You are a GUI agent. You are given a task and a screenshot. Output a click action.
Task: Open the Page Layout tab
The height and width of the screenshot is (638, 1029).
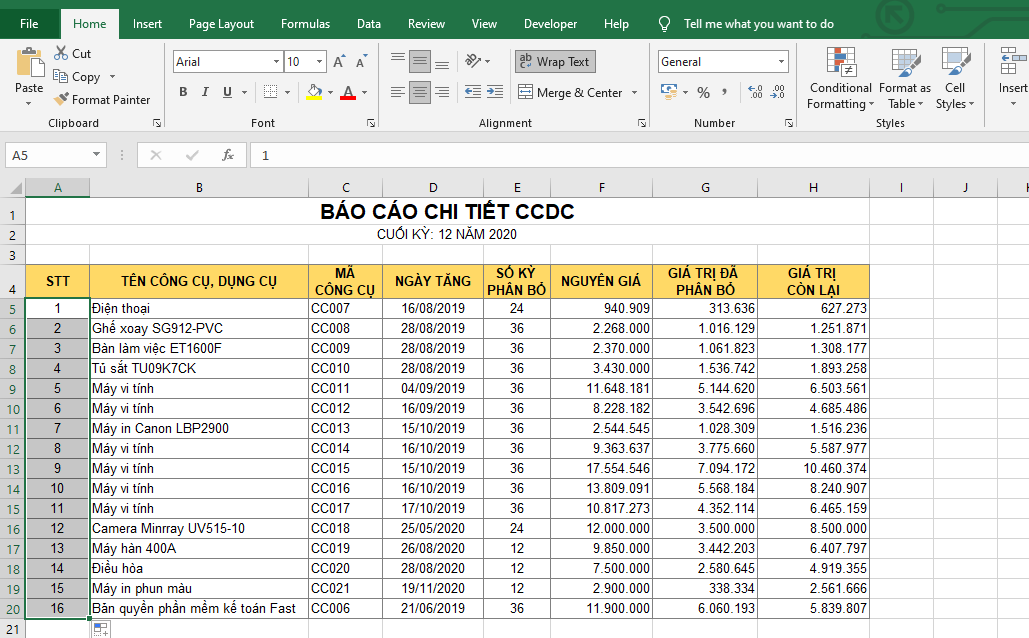[x=221, y=24]
